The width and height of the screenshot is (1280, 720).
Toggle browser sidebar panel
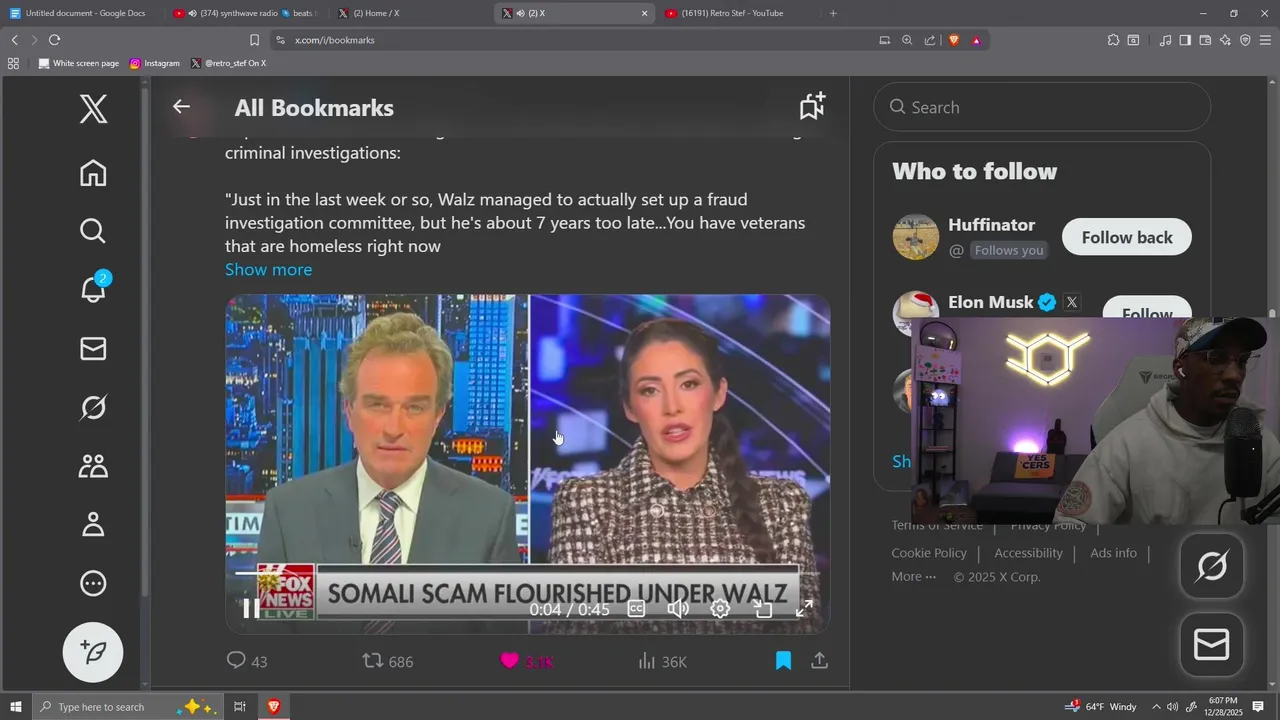[x=1185, y=40]
